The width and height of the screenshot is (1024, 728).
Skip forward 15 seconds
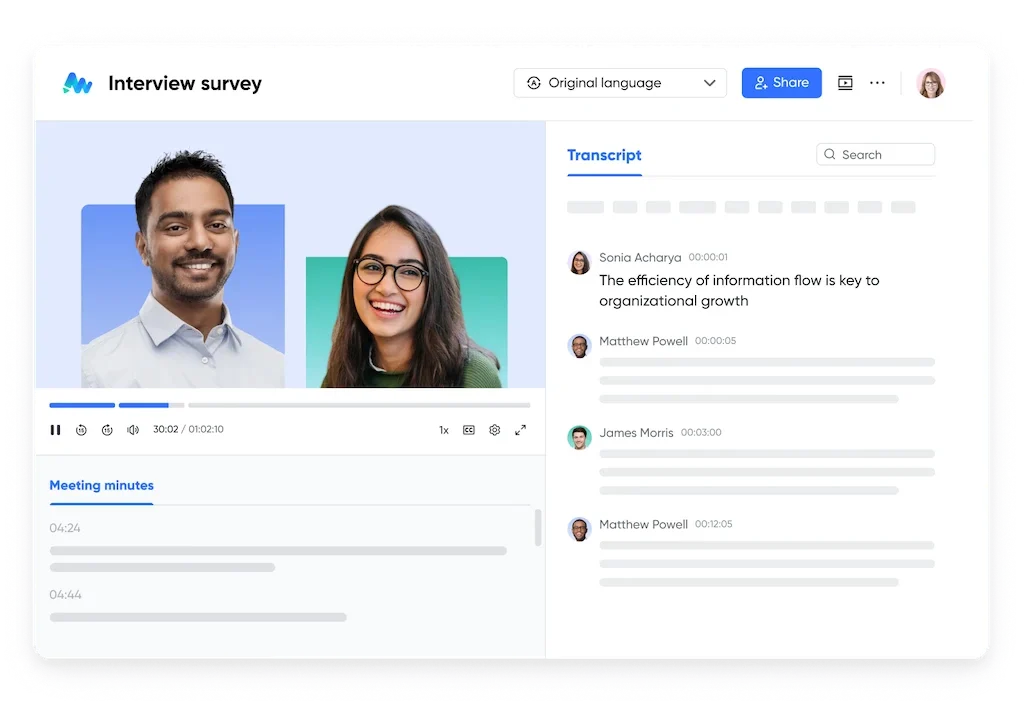coord(107,430)
